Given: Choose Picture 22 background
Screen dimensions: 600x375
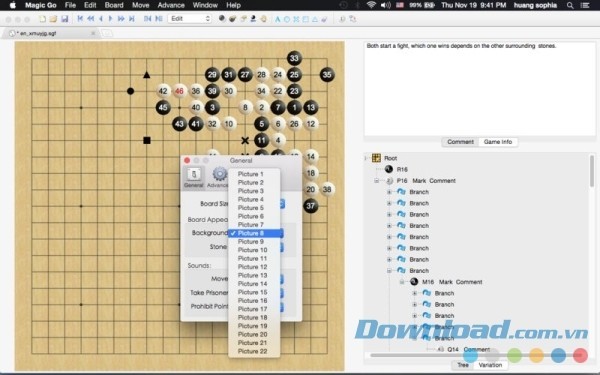Looking at the screenshot, I should pos(254,351).
